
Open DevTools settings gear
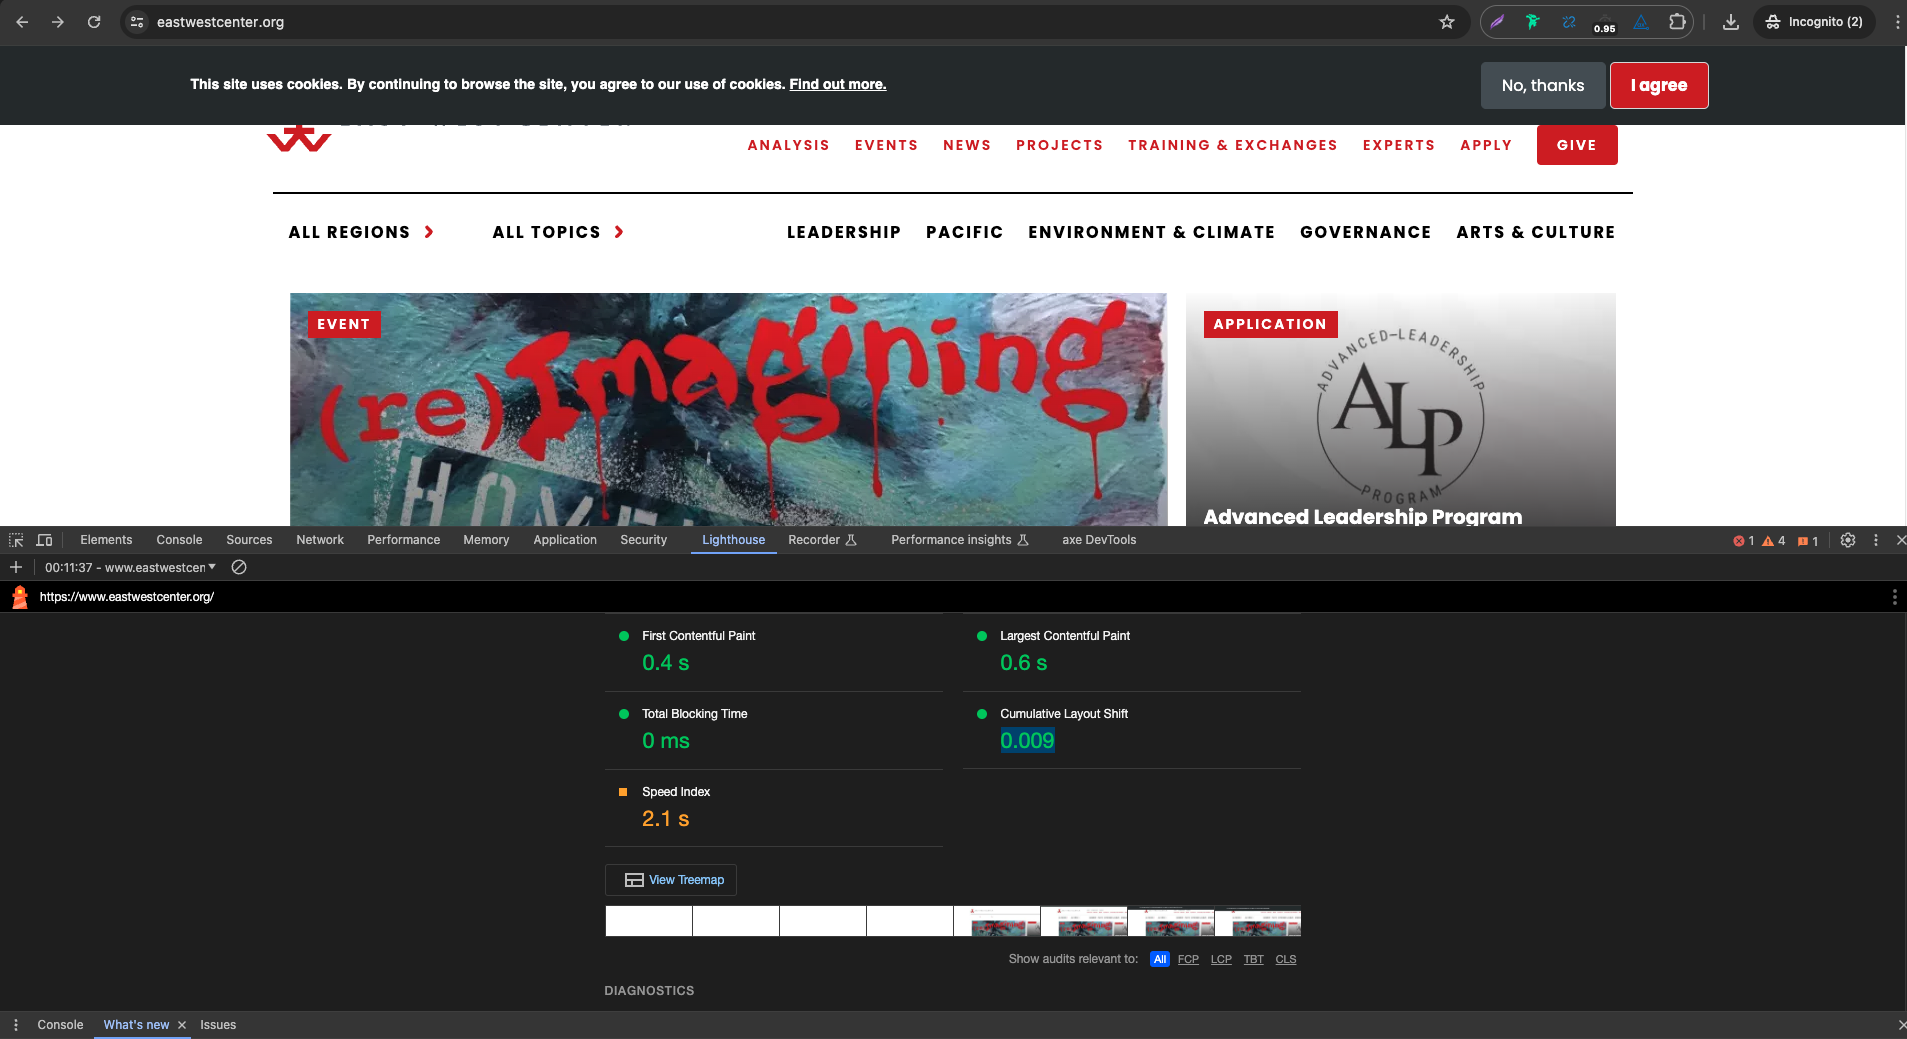[x=1848, y=540]
